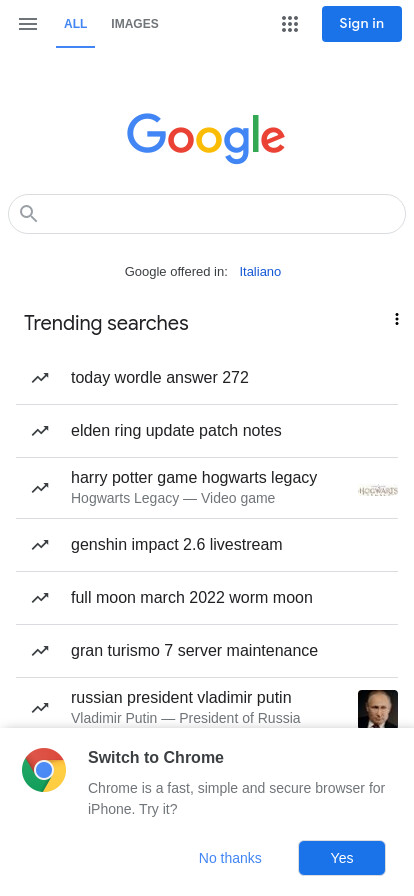Viewport: 414px width, 896px height.
Task: Select full moon march 2022 worm moon
Action: [x=207, y=598]
